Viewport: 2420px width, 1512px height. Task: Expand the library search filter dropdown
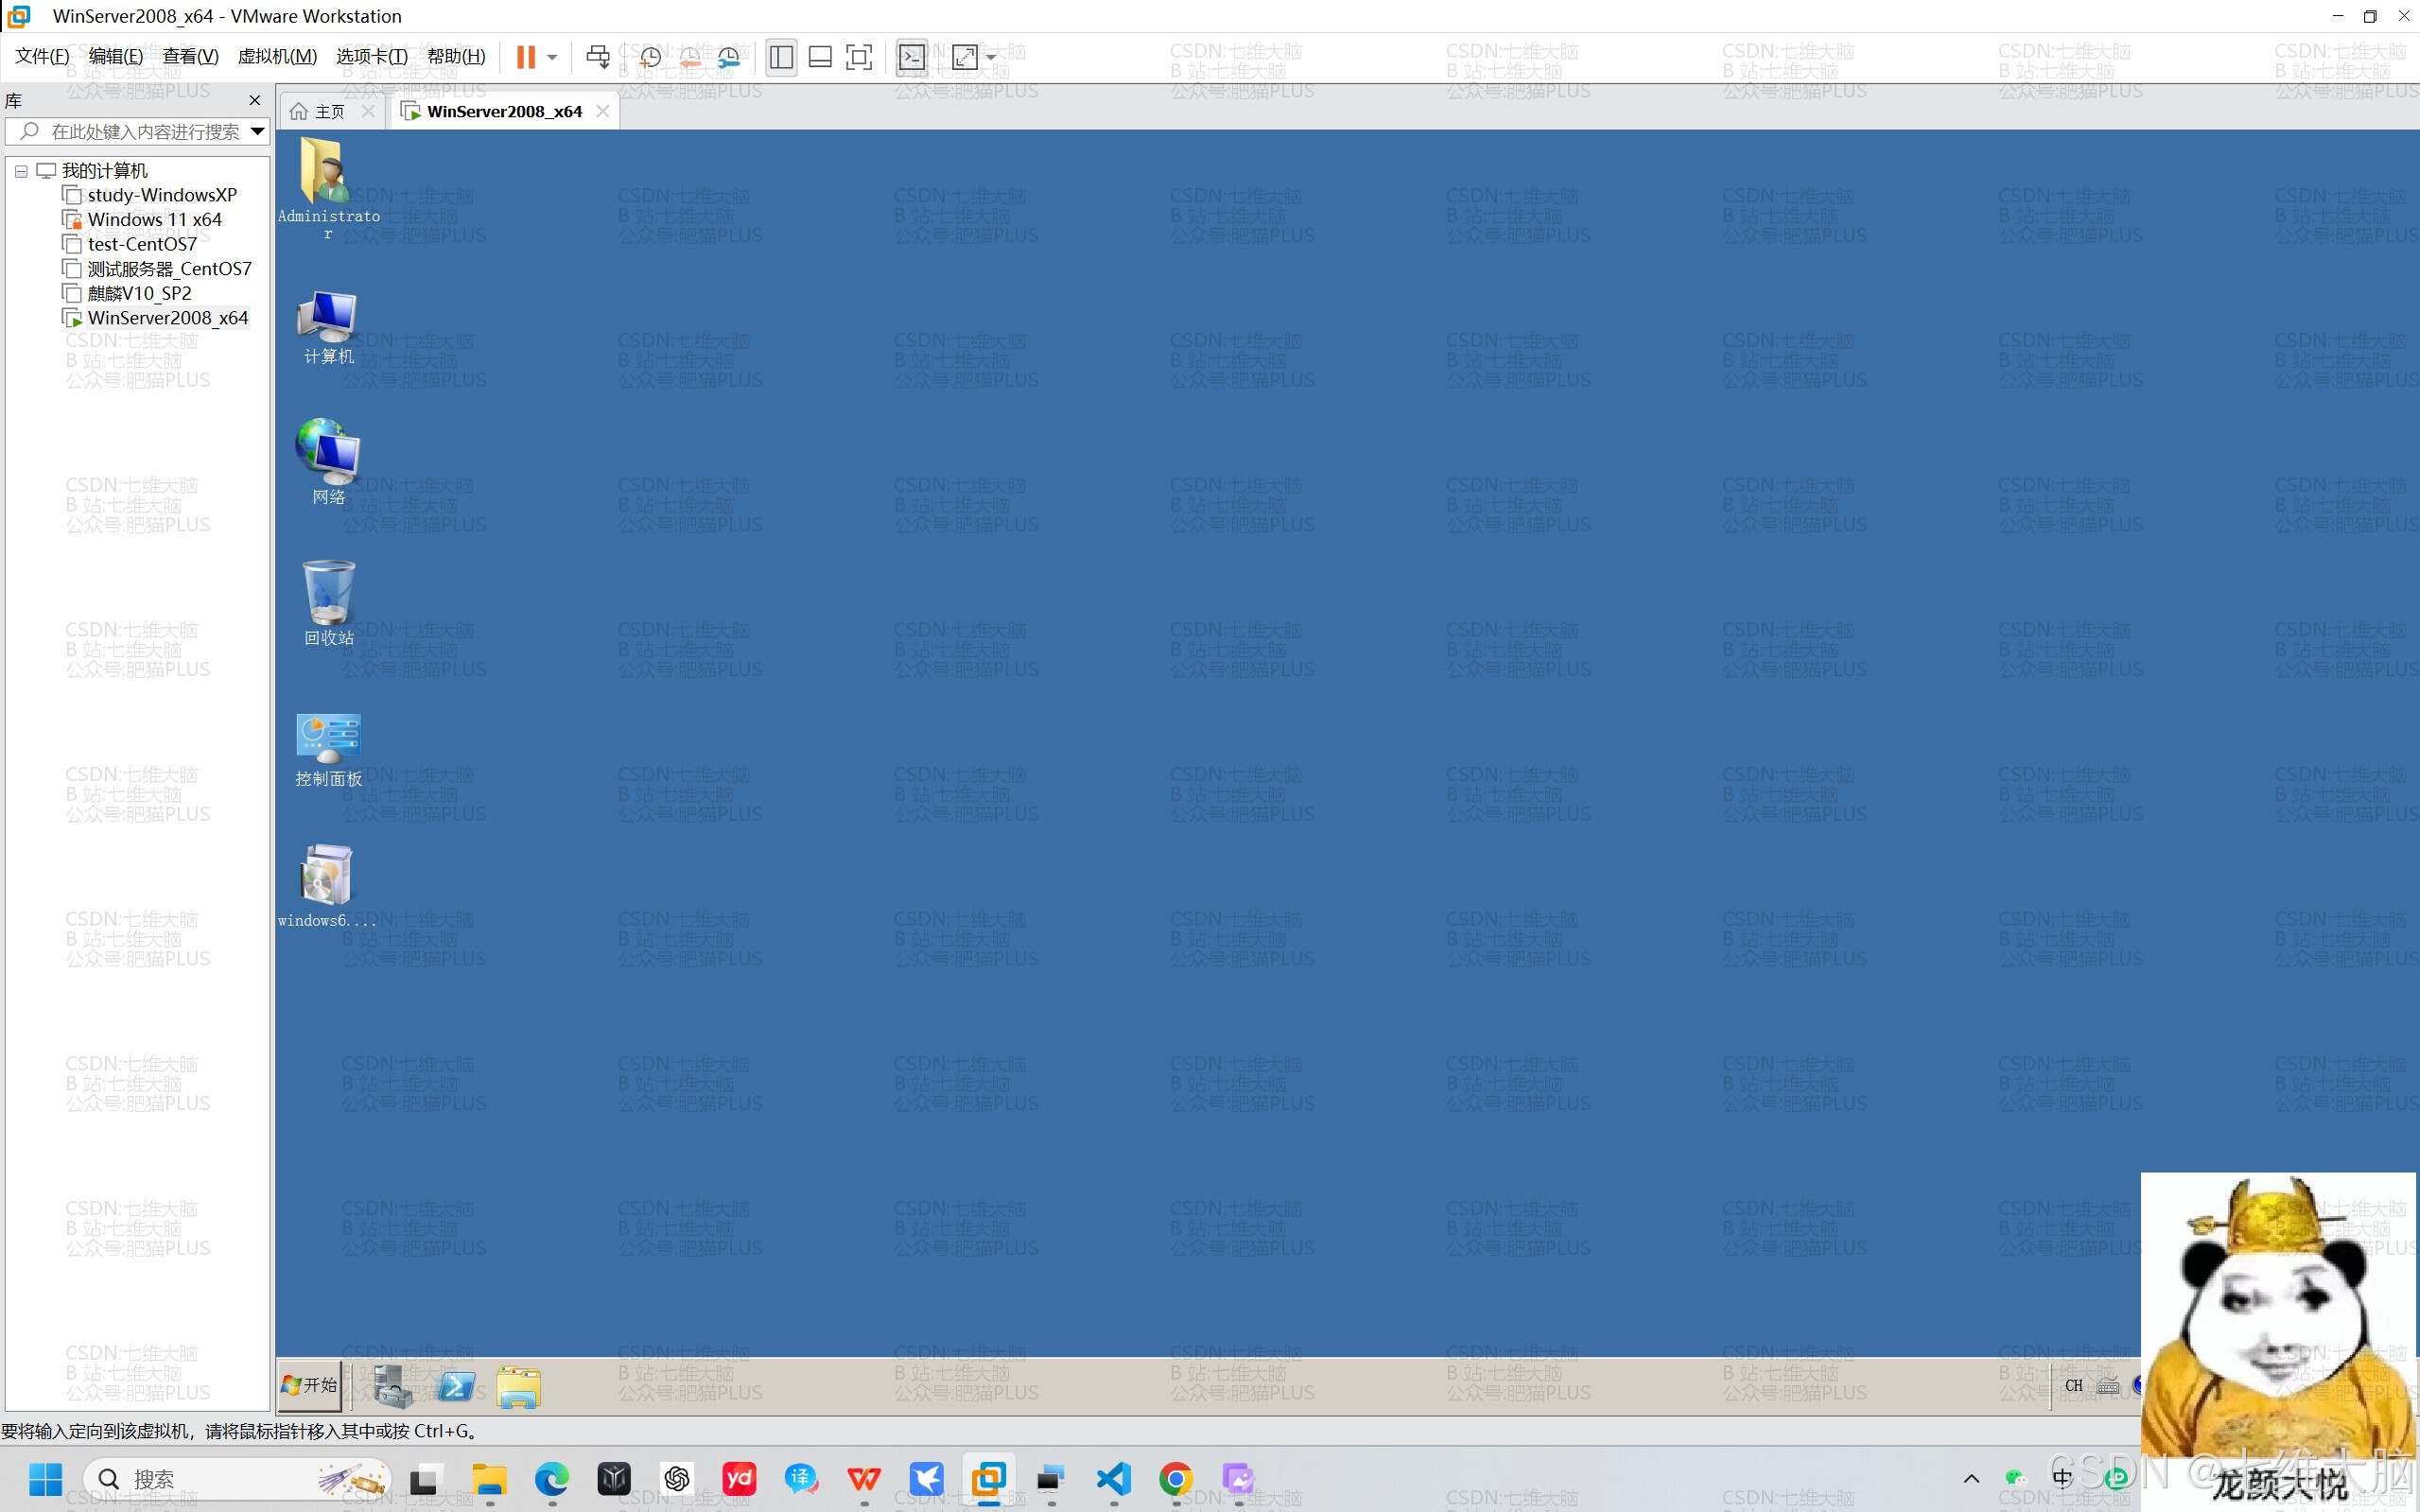point(257,131)
